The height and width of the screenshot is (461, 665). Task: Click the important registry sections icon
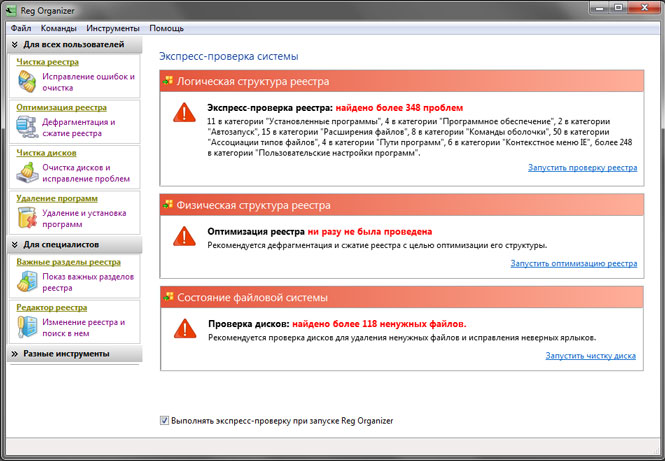27,282
